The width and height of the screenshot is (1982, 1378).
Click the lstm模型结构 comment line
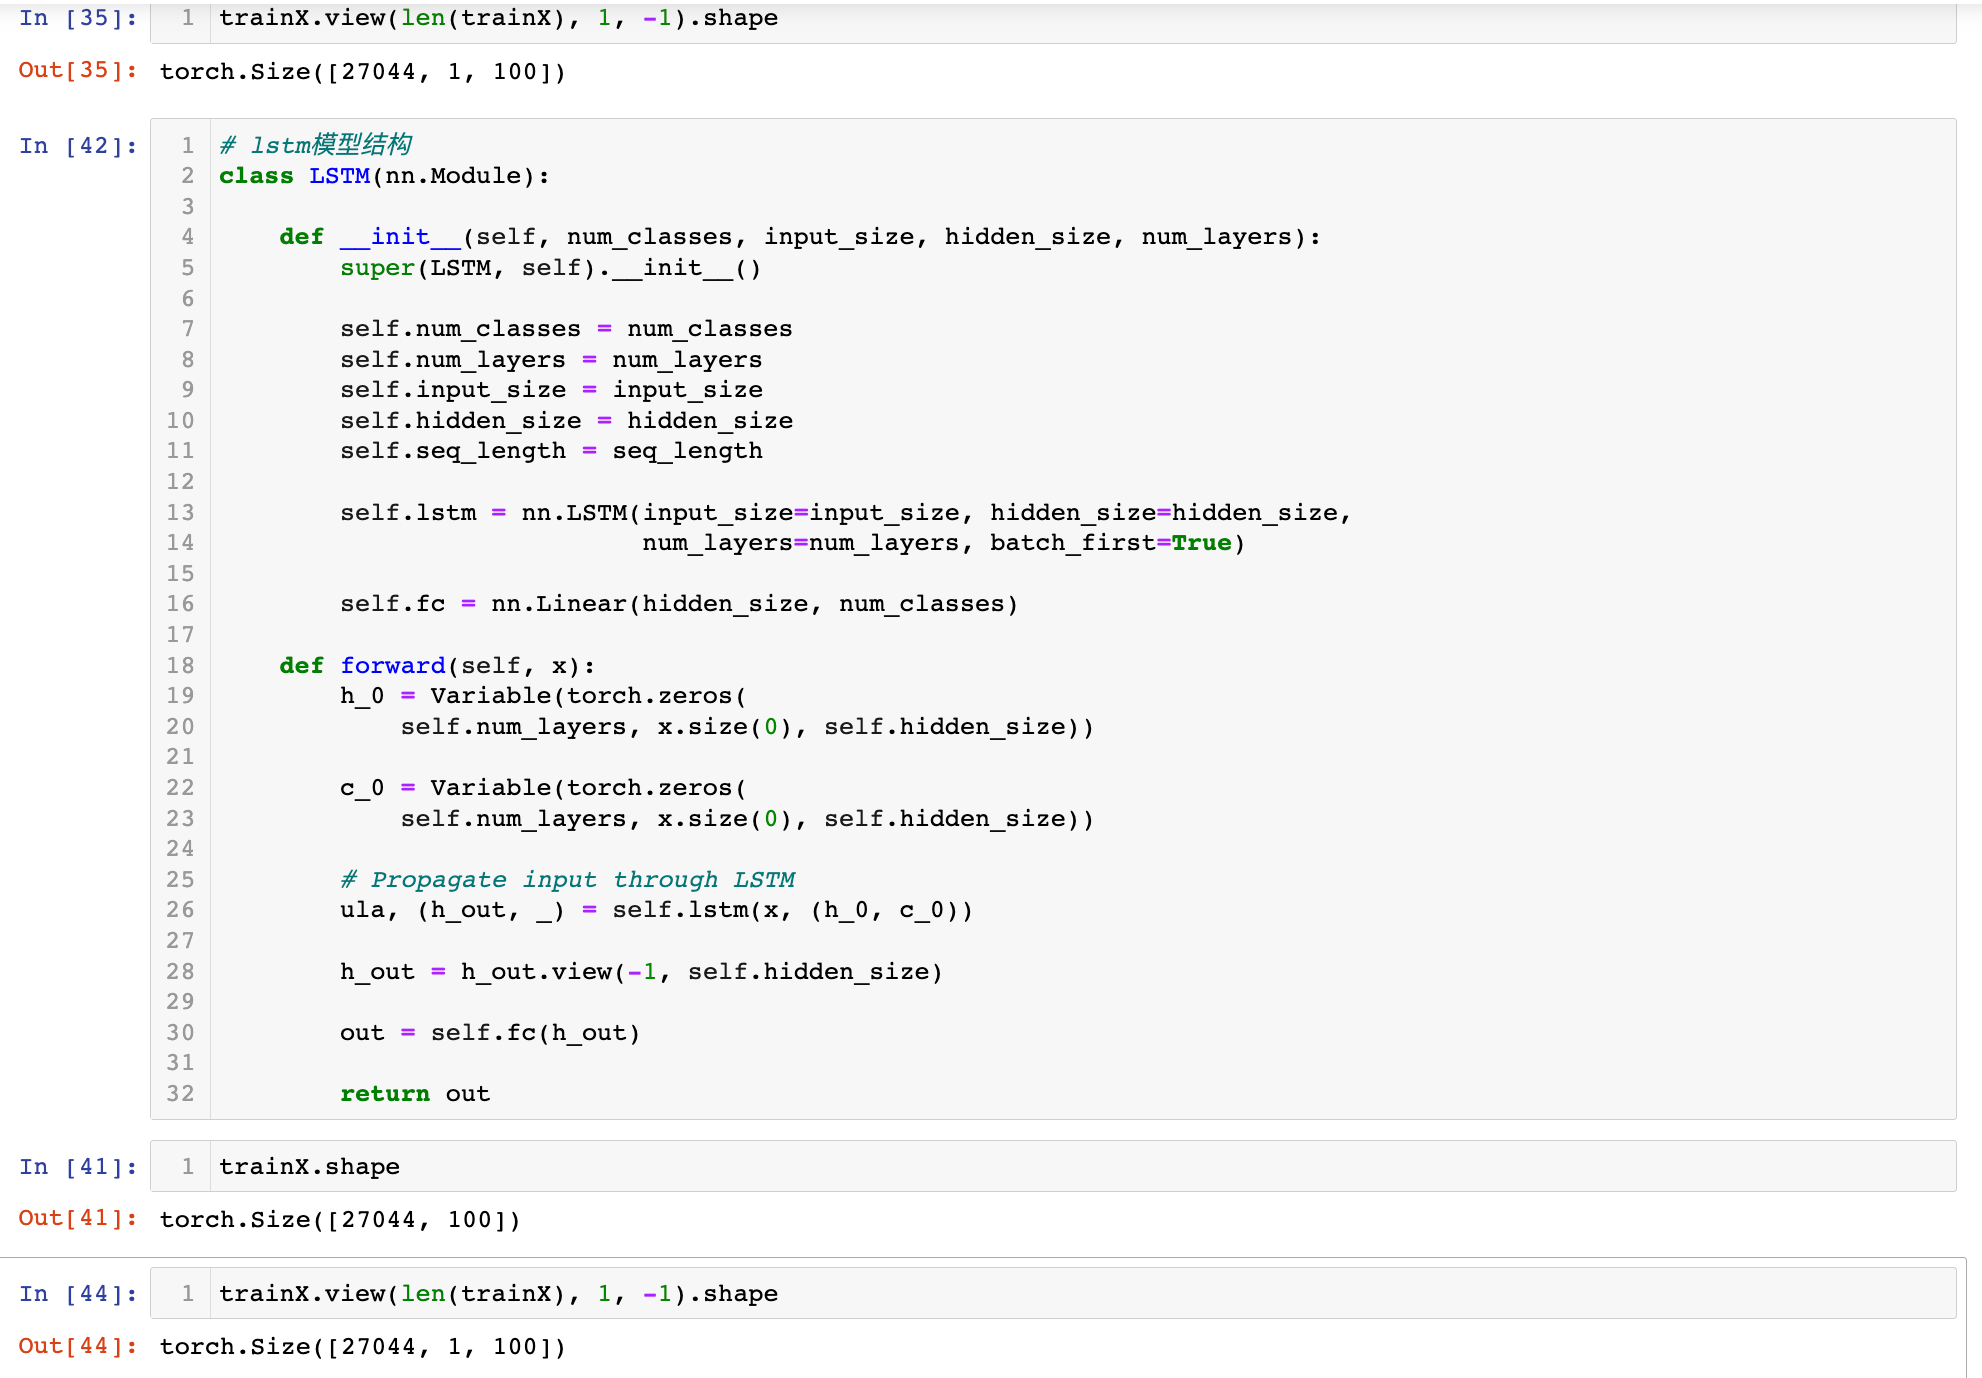(x=315, y=146)
